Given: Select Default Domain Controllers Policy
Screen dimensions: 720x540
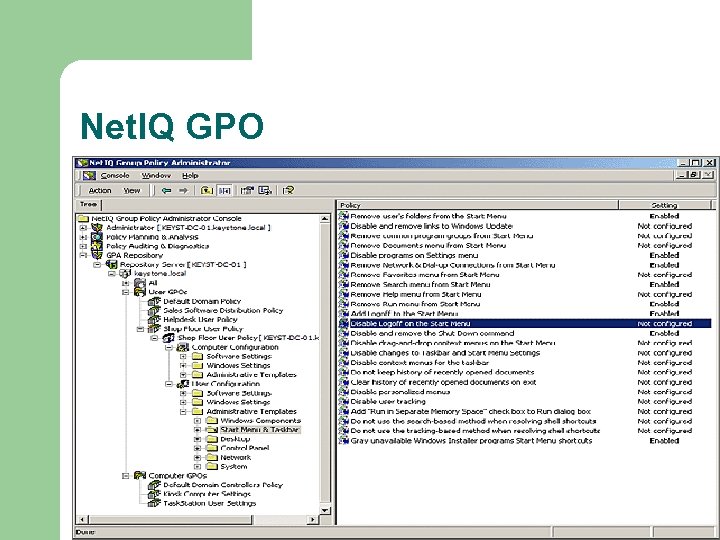Looking at the screenshot, I should click(223, 485).
